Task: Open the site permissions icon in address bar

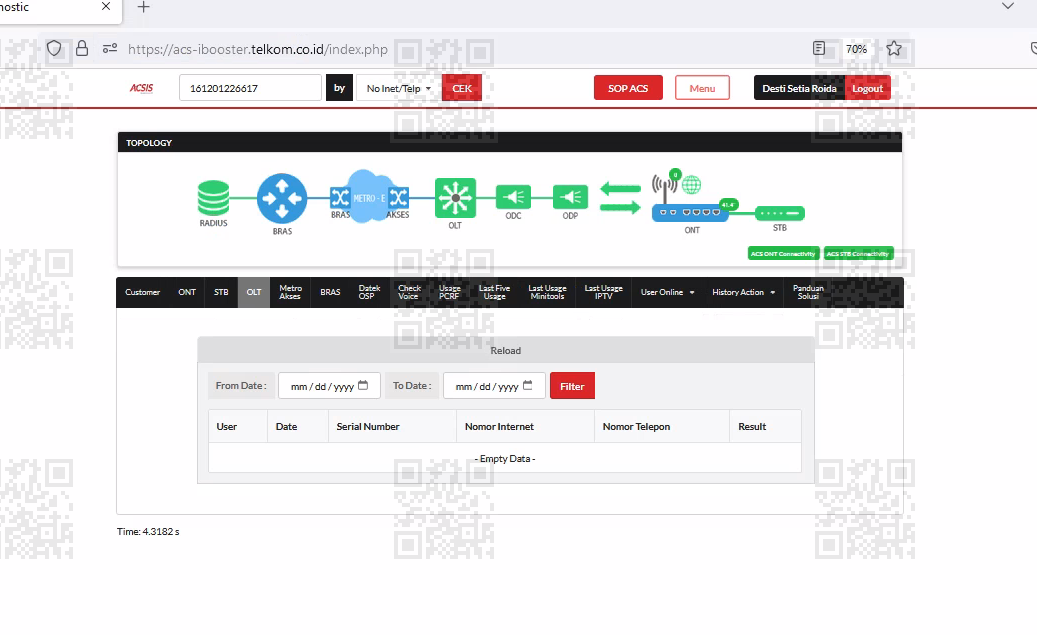Action: (x=110, y=48)
